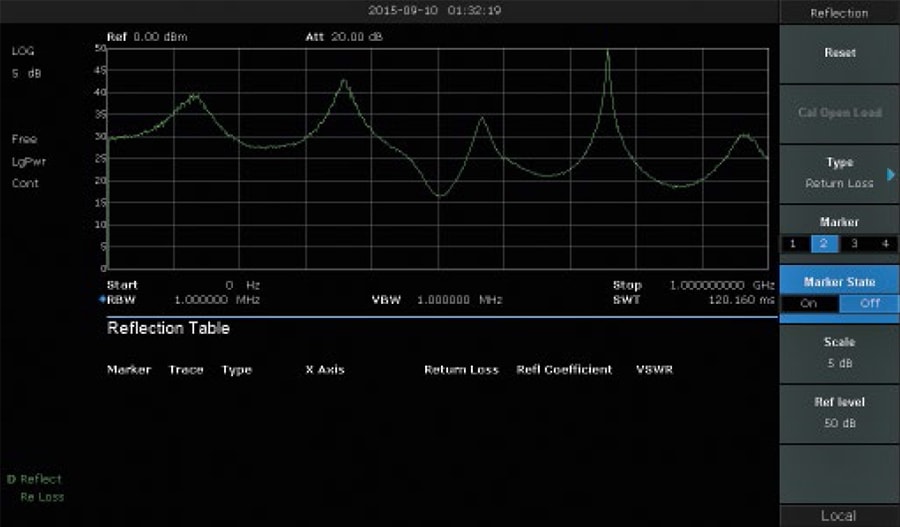Click the Trace column header
The image size is (900, 527).
pyautogui.click(x=186, y=370)
